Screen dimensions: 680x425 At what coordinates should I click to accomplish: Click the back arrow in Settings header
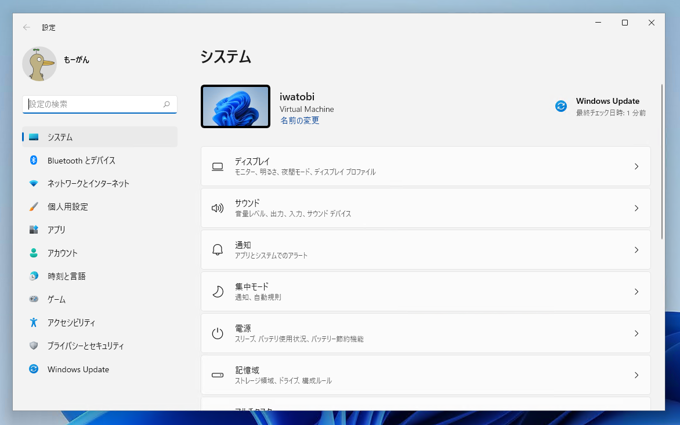[26, 27]
